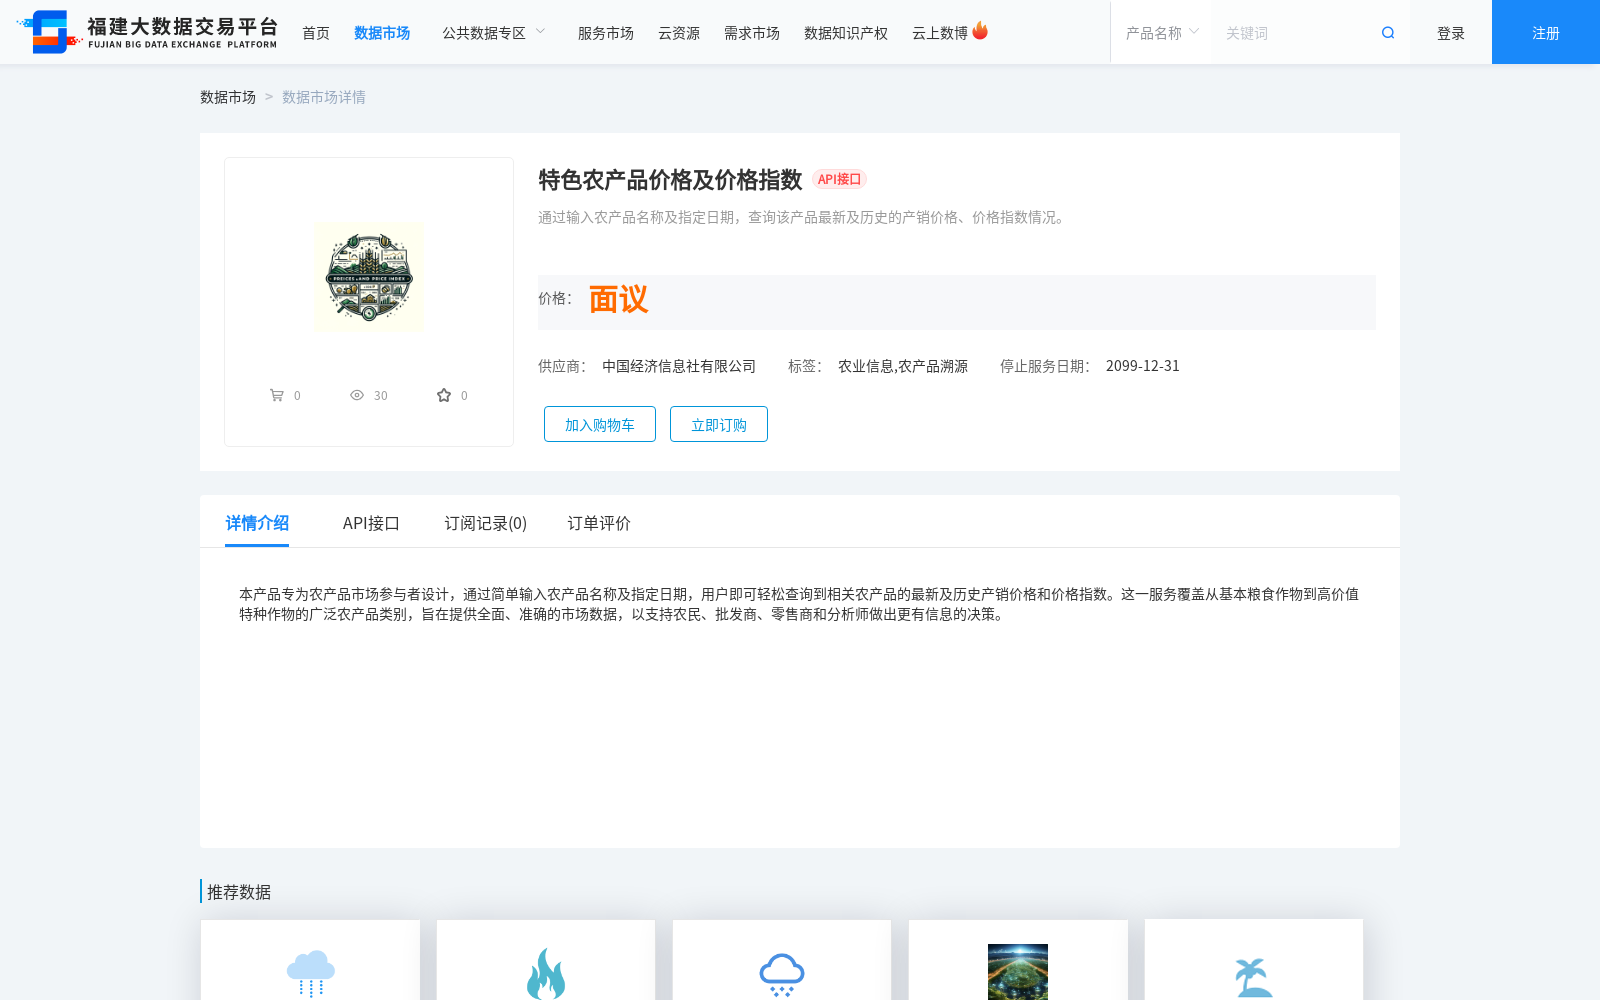Viewport: 1600px width, 1000px height.
Task: Open the satellite photo recommended data card
Action: (x=1018, y=960)
